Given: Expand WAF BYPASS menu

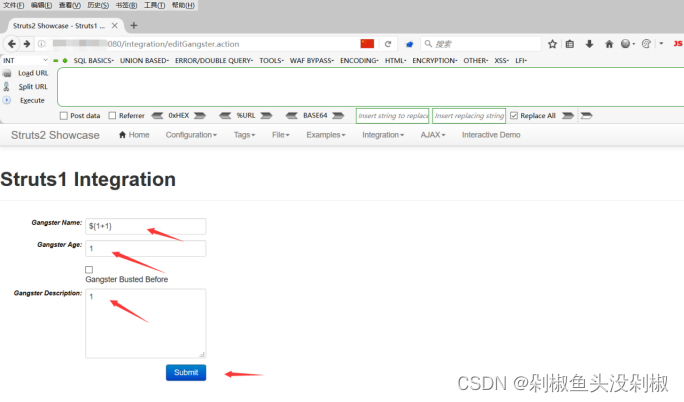Looking at the screenshot, I should point(312,61).
